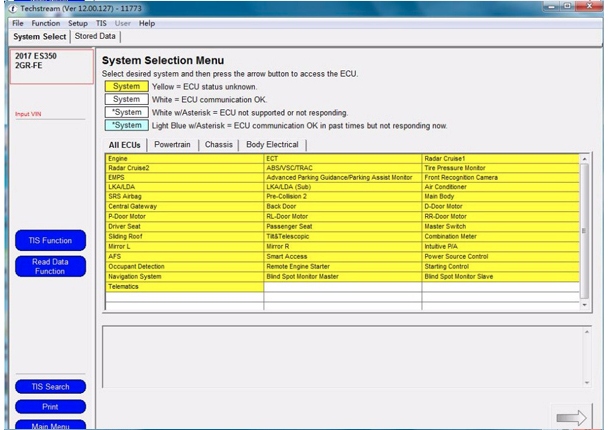Click the lower message pane scroll up arrow
This screenshot has height=430, width=614.
click(587, 332)
